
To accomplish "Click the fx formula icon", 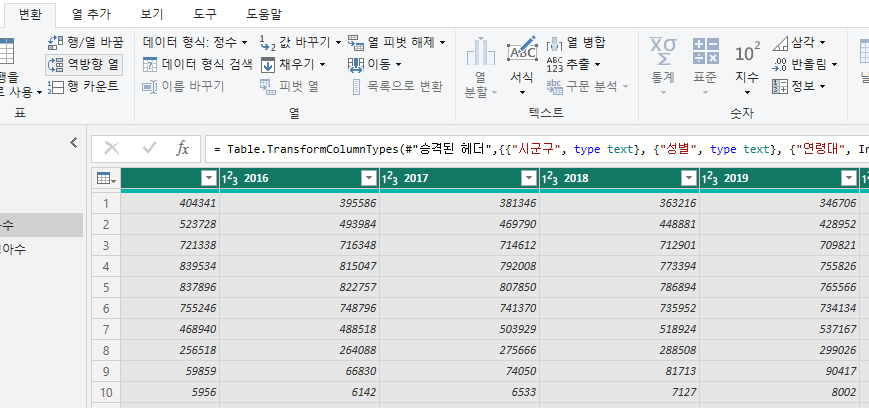I will 182,148.
